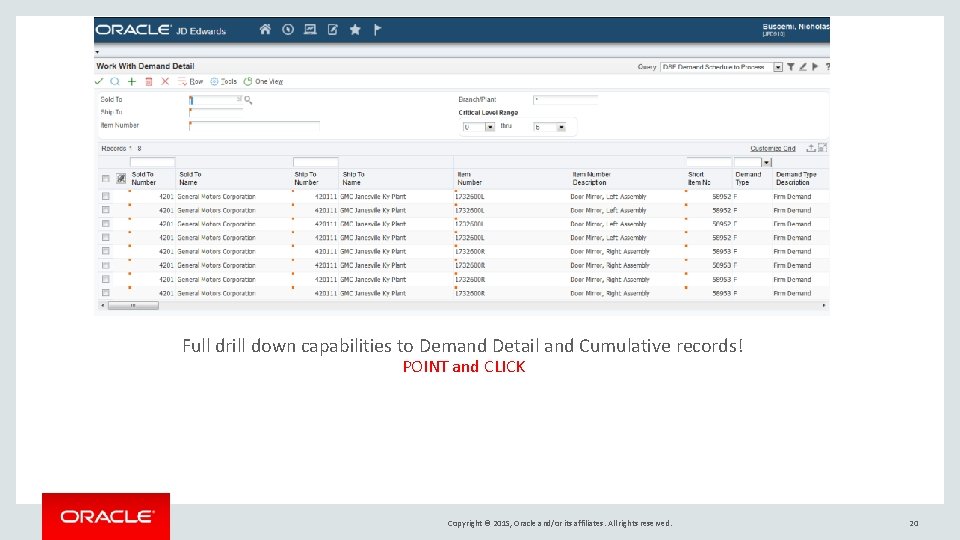Open the One View menu
This screenshot has width=960, height=540.
tap(263, 81)
